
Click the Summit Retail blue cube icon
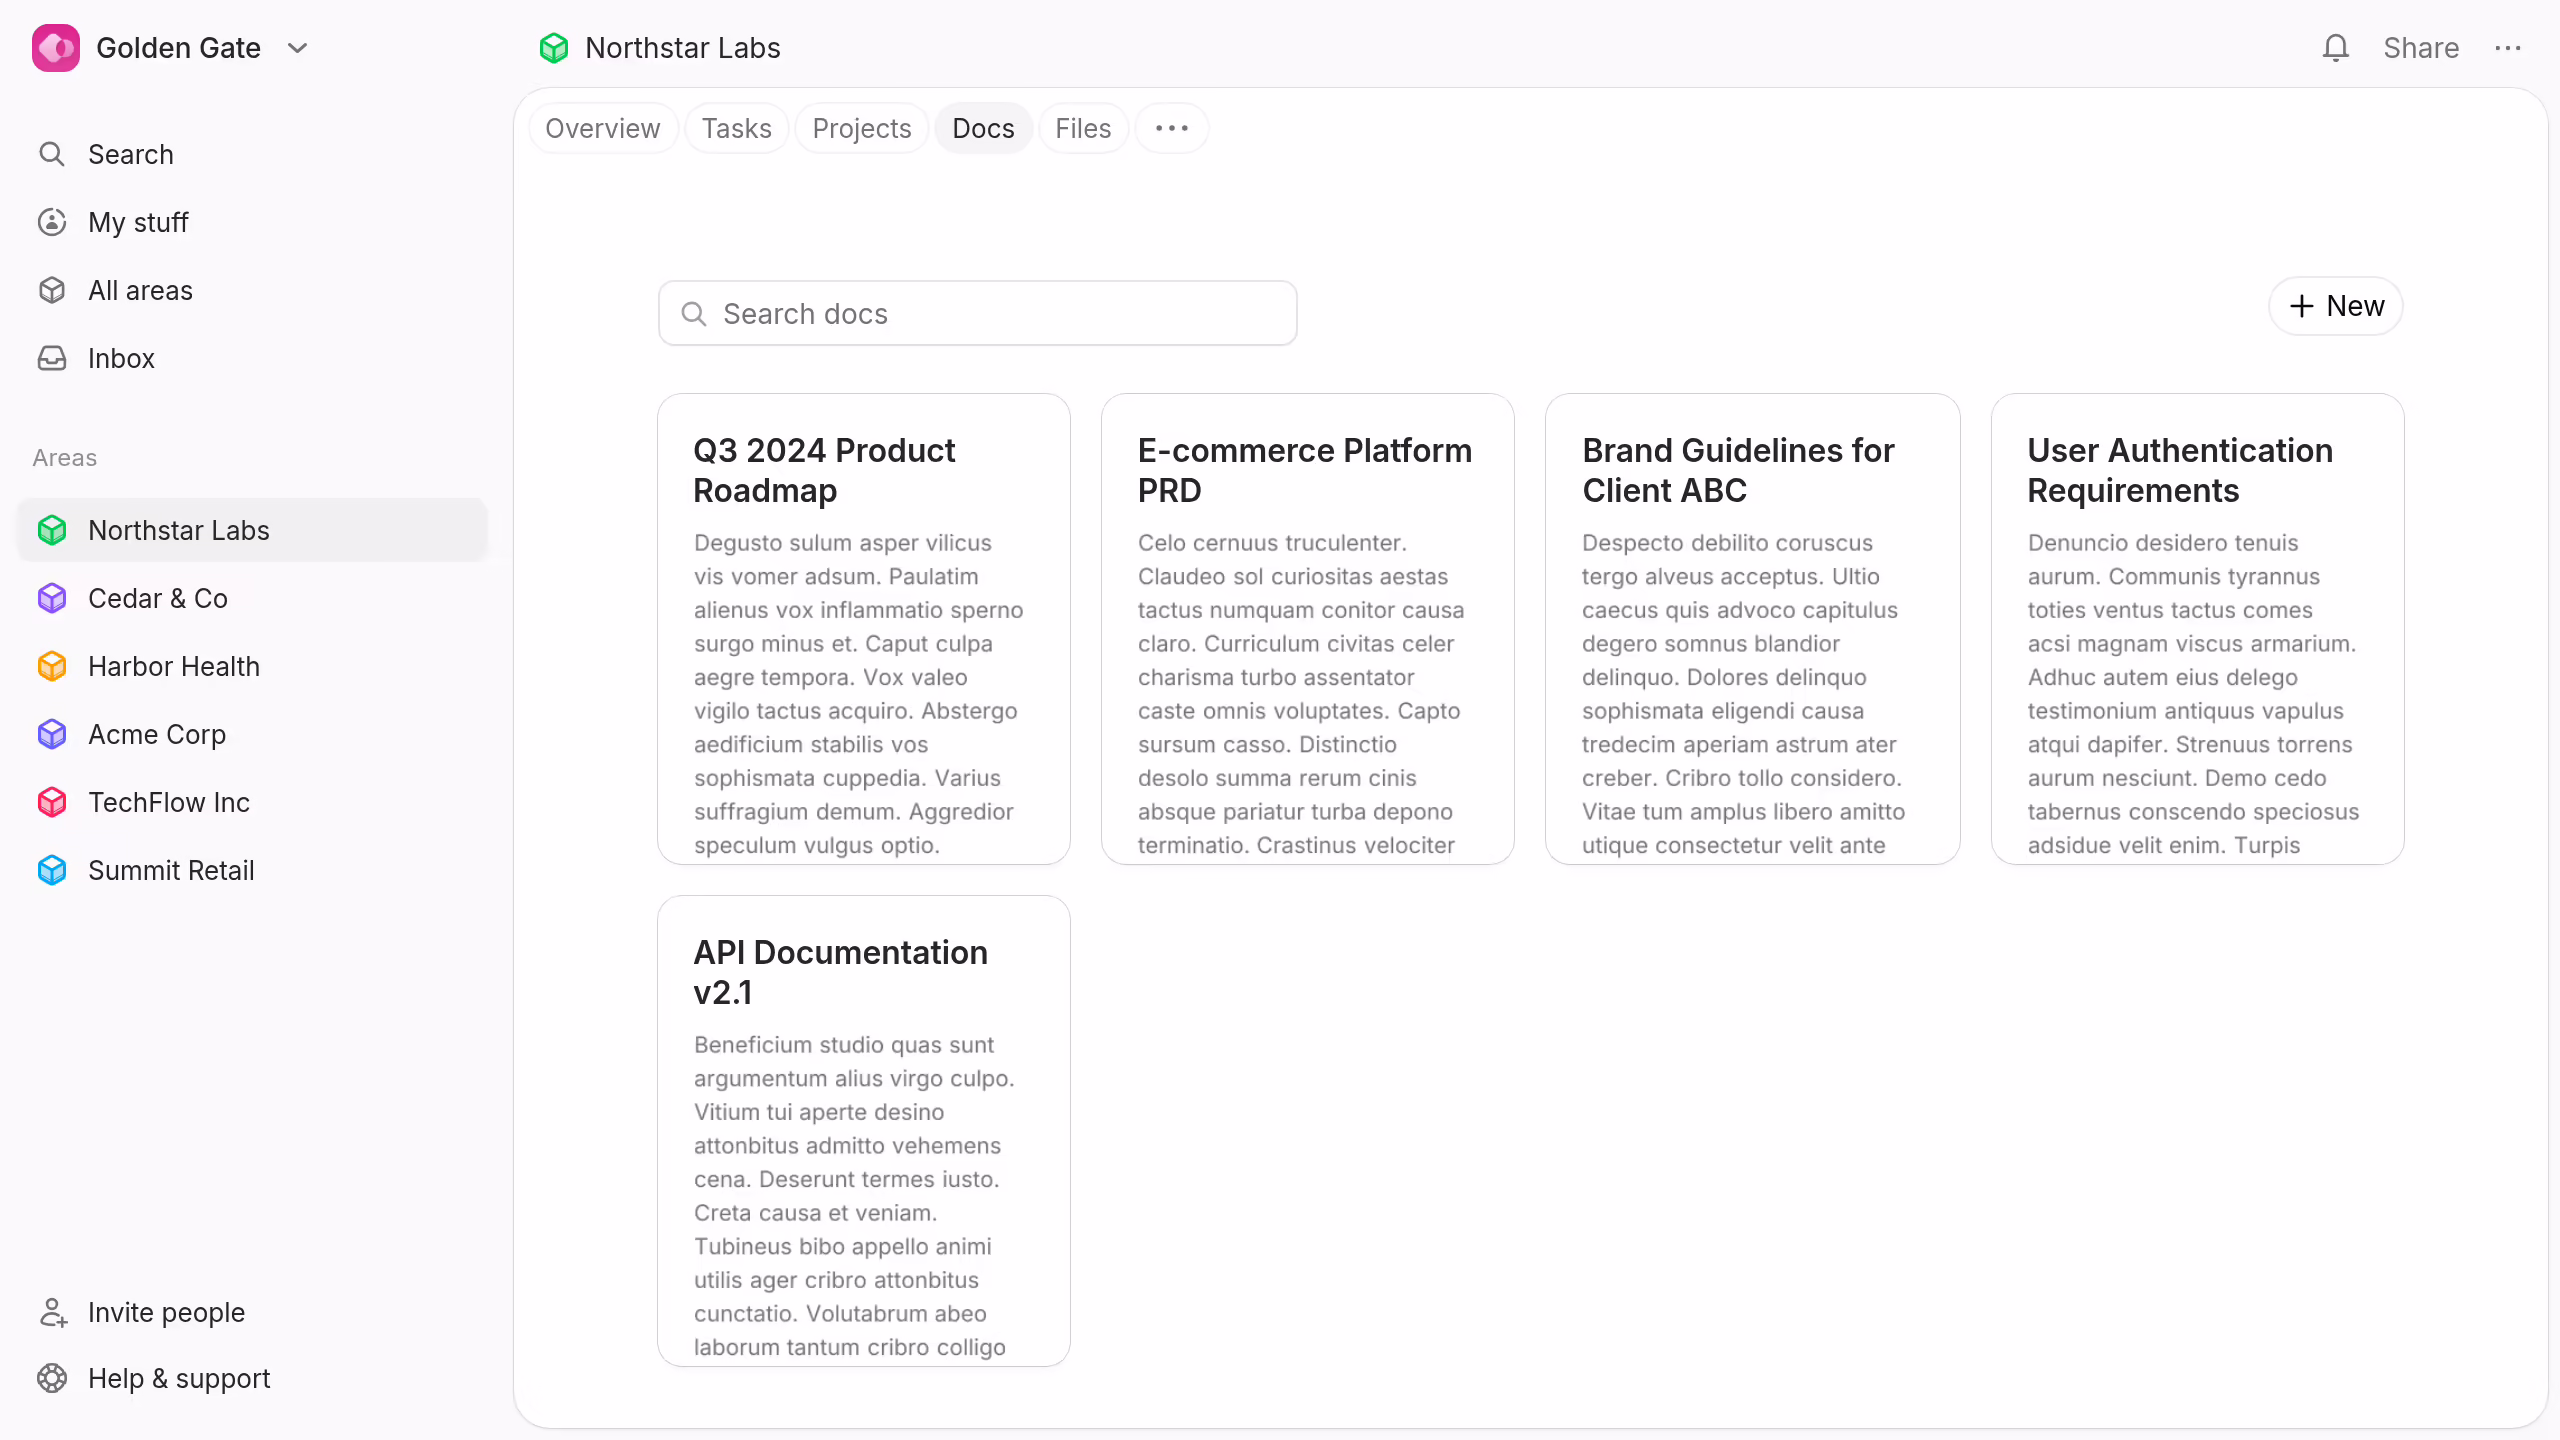point(52,870)
